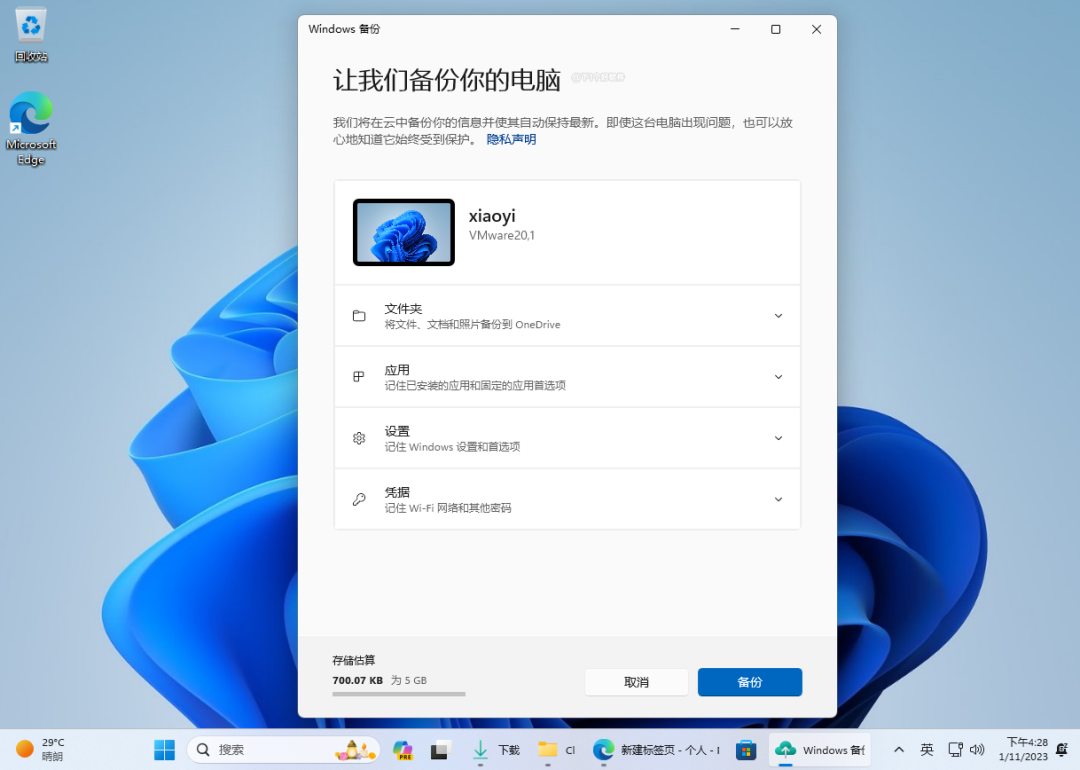The width and height of the screenshot is (1080, 770).
Task: Open the Microsoft Edge desktop shortcut
Action: tap(31, 128)
